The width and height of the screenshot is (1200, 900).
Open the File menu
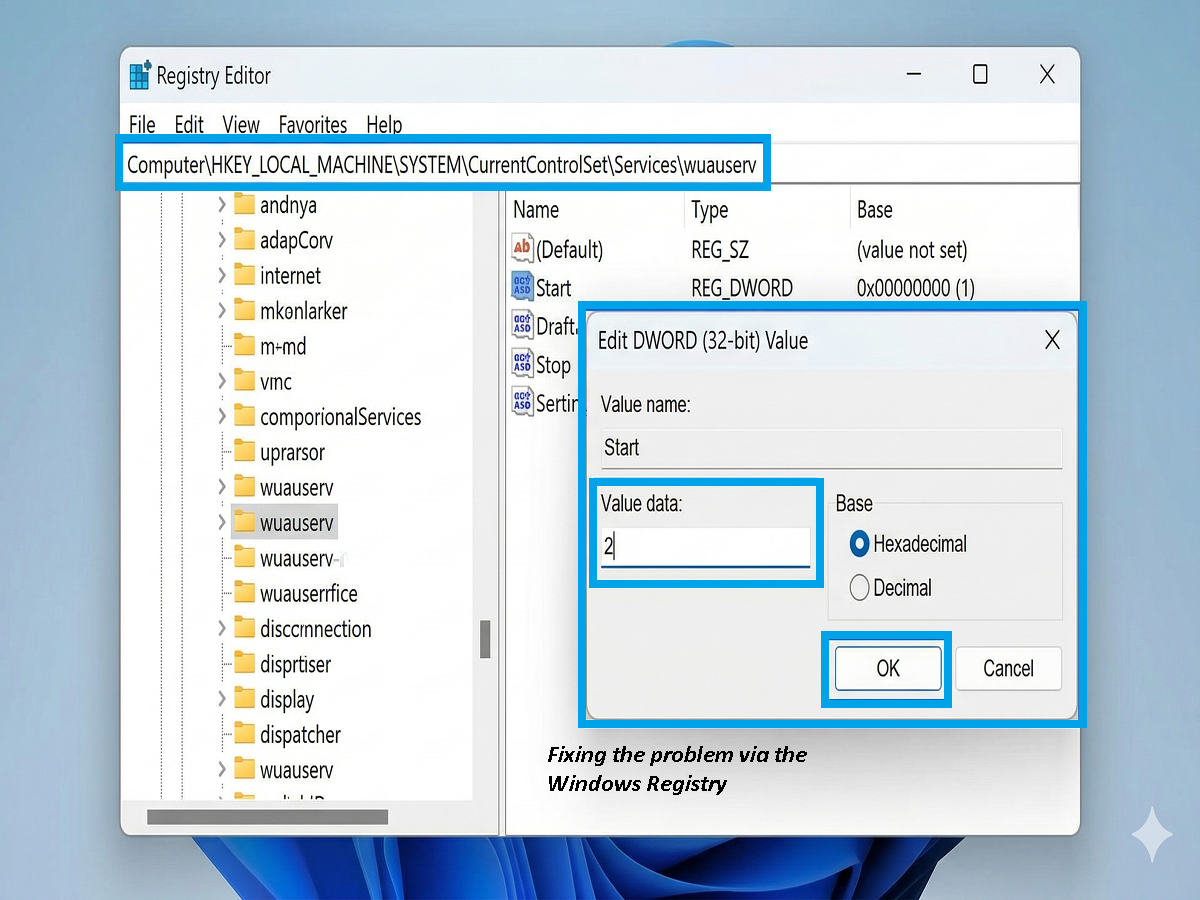pyautogui.click(x=143, y=125)
